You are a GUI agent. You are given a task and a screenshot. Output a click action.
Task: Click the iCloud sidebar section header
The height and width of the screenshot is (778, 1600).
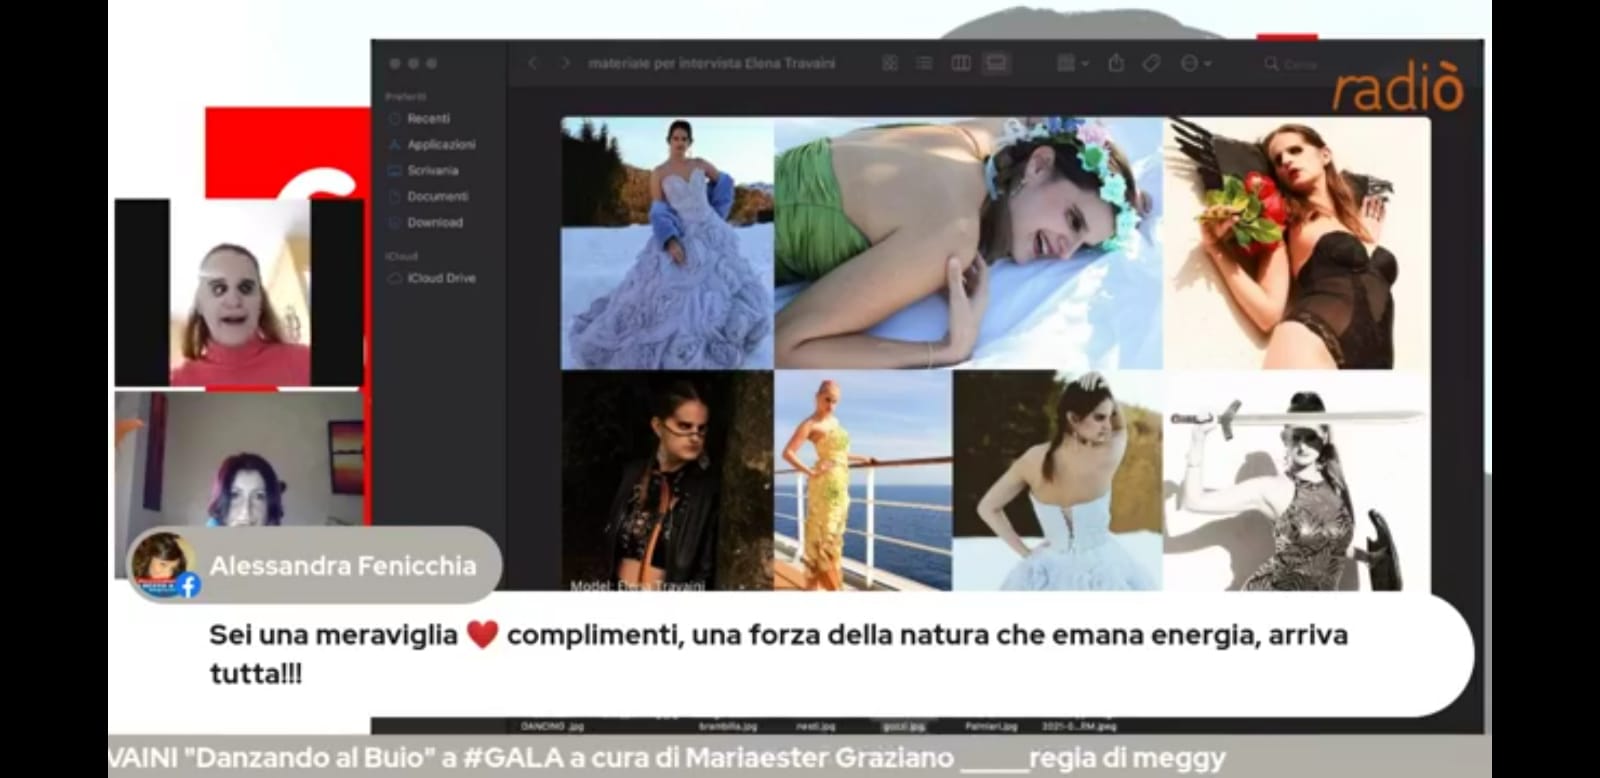[x=402, y=257]
